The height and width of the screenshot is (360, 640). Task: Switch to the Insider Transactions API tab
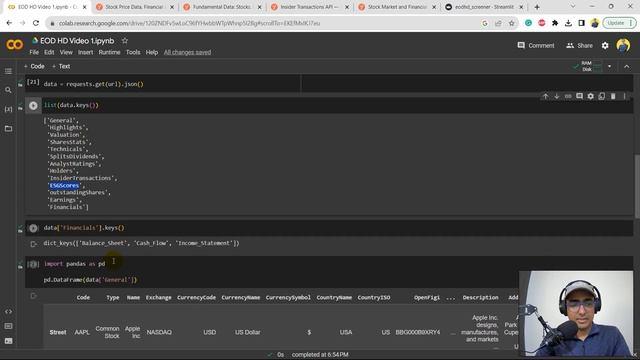pyautogui.click(x=309, y=7)
